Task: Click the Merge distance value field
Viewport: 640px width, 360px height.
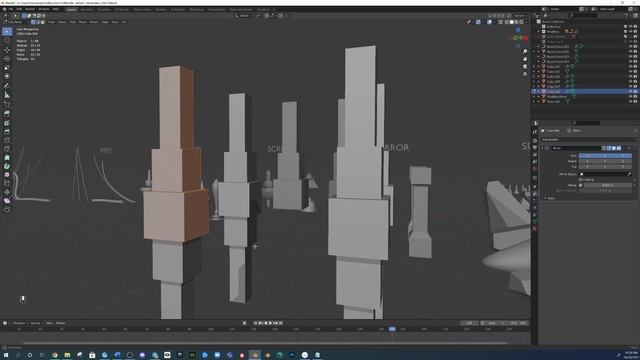Action: point(608,185)
